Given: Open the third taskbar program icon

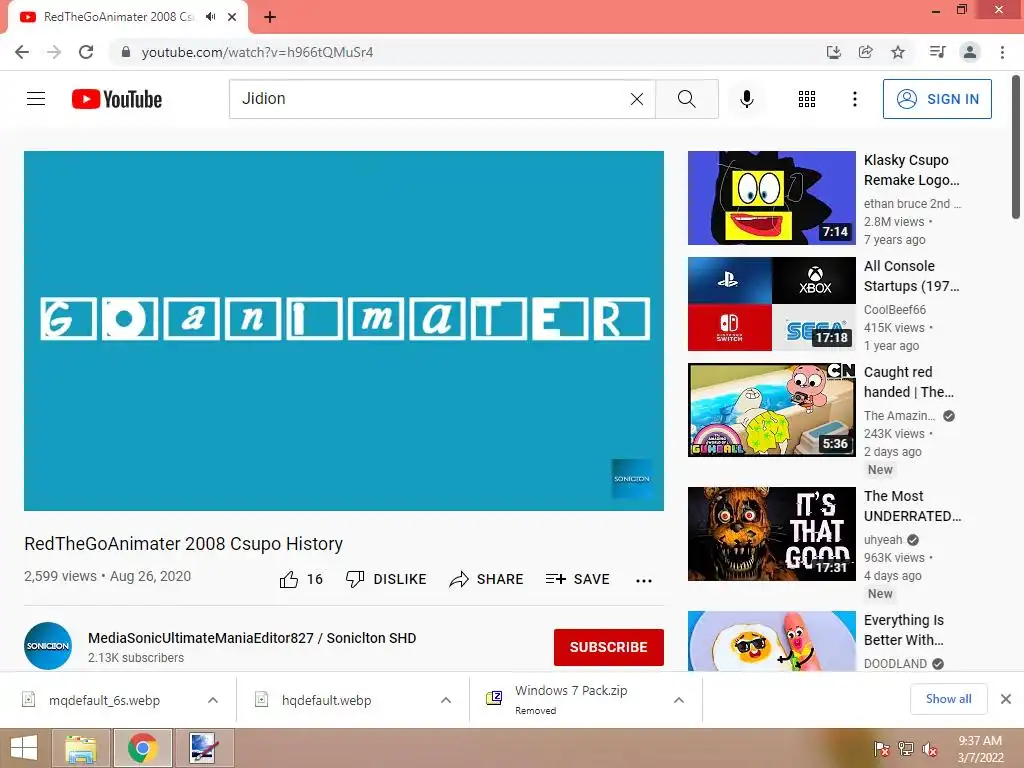Looking at the screenshot, I should (x=203, y=748).
